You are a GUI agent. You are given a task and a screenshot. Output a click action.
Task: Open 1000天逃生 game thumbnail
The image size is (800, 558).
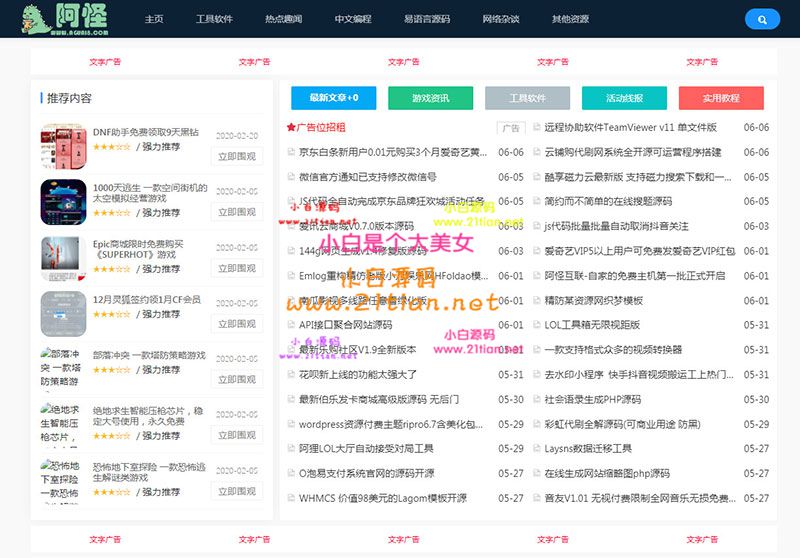pos(63,202)
